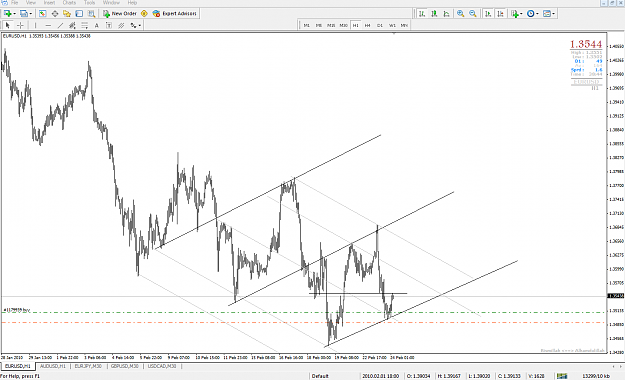Switch chart to Candlesticks mode

click(x=434, y=14)
